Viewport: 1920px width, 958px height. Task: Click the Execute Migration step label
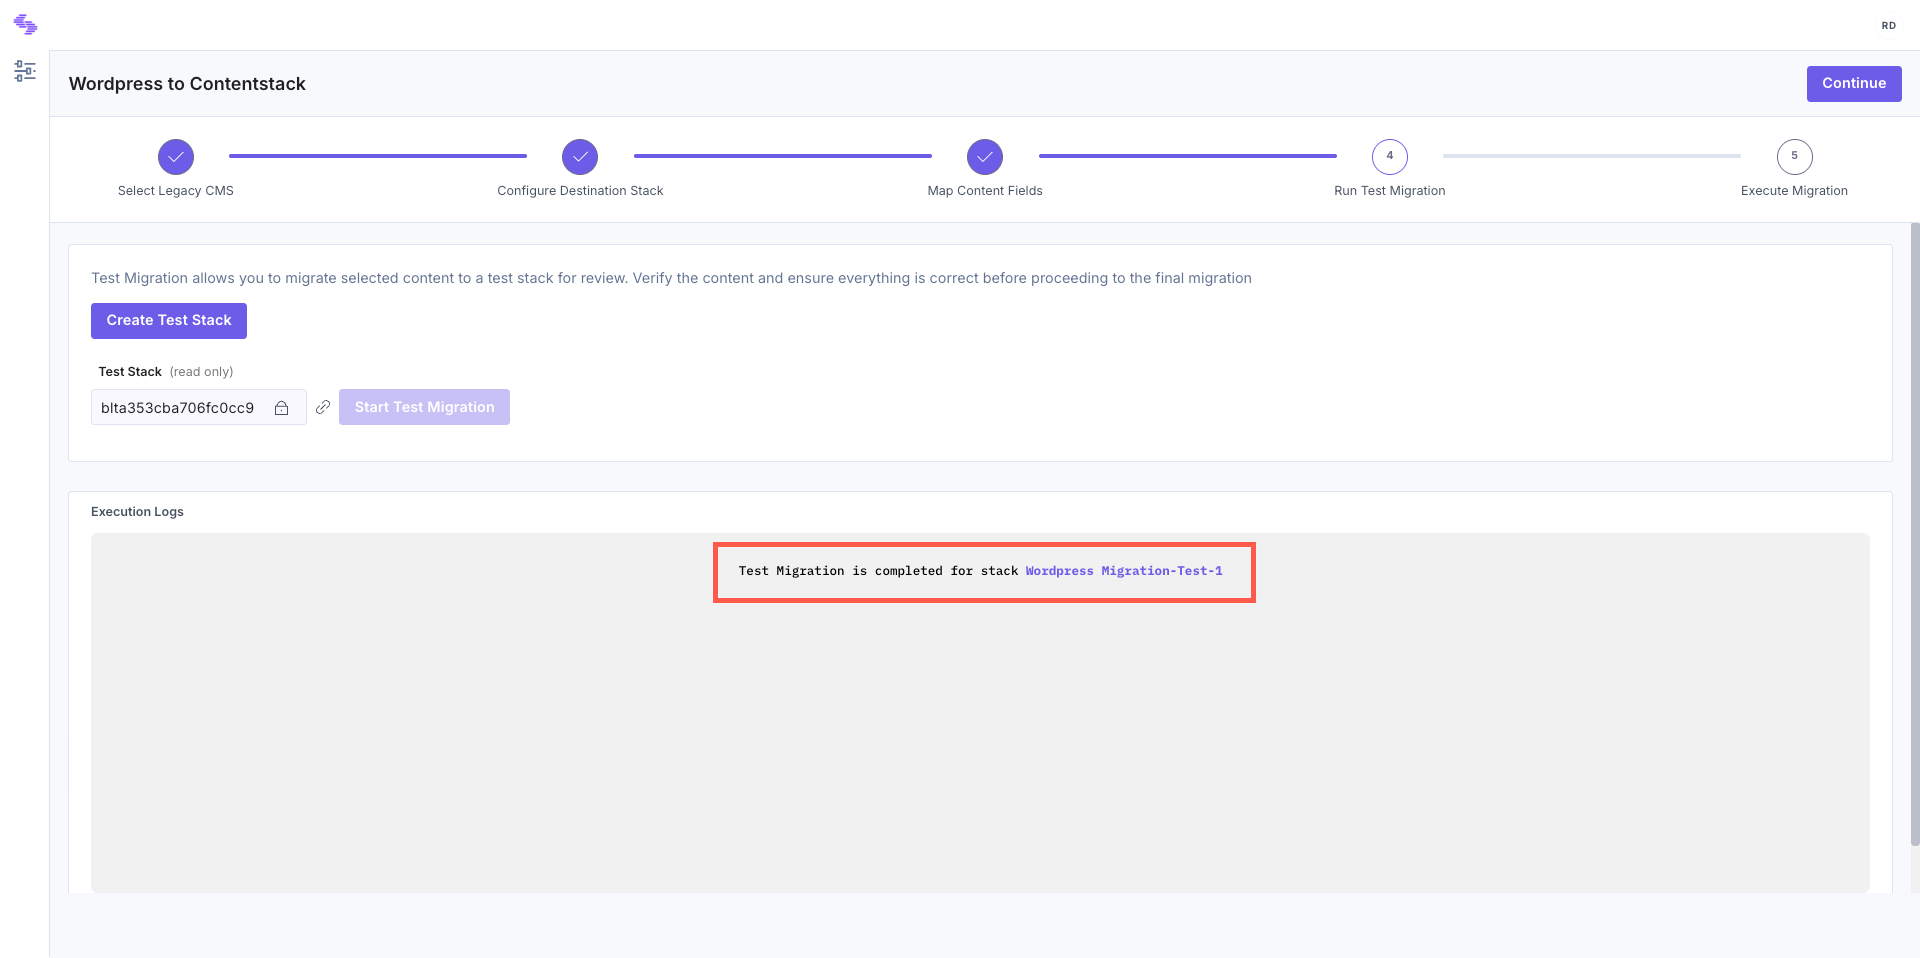[1795, 191]
